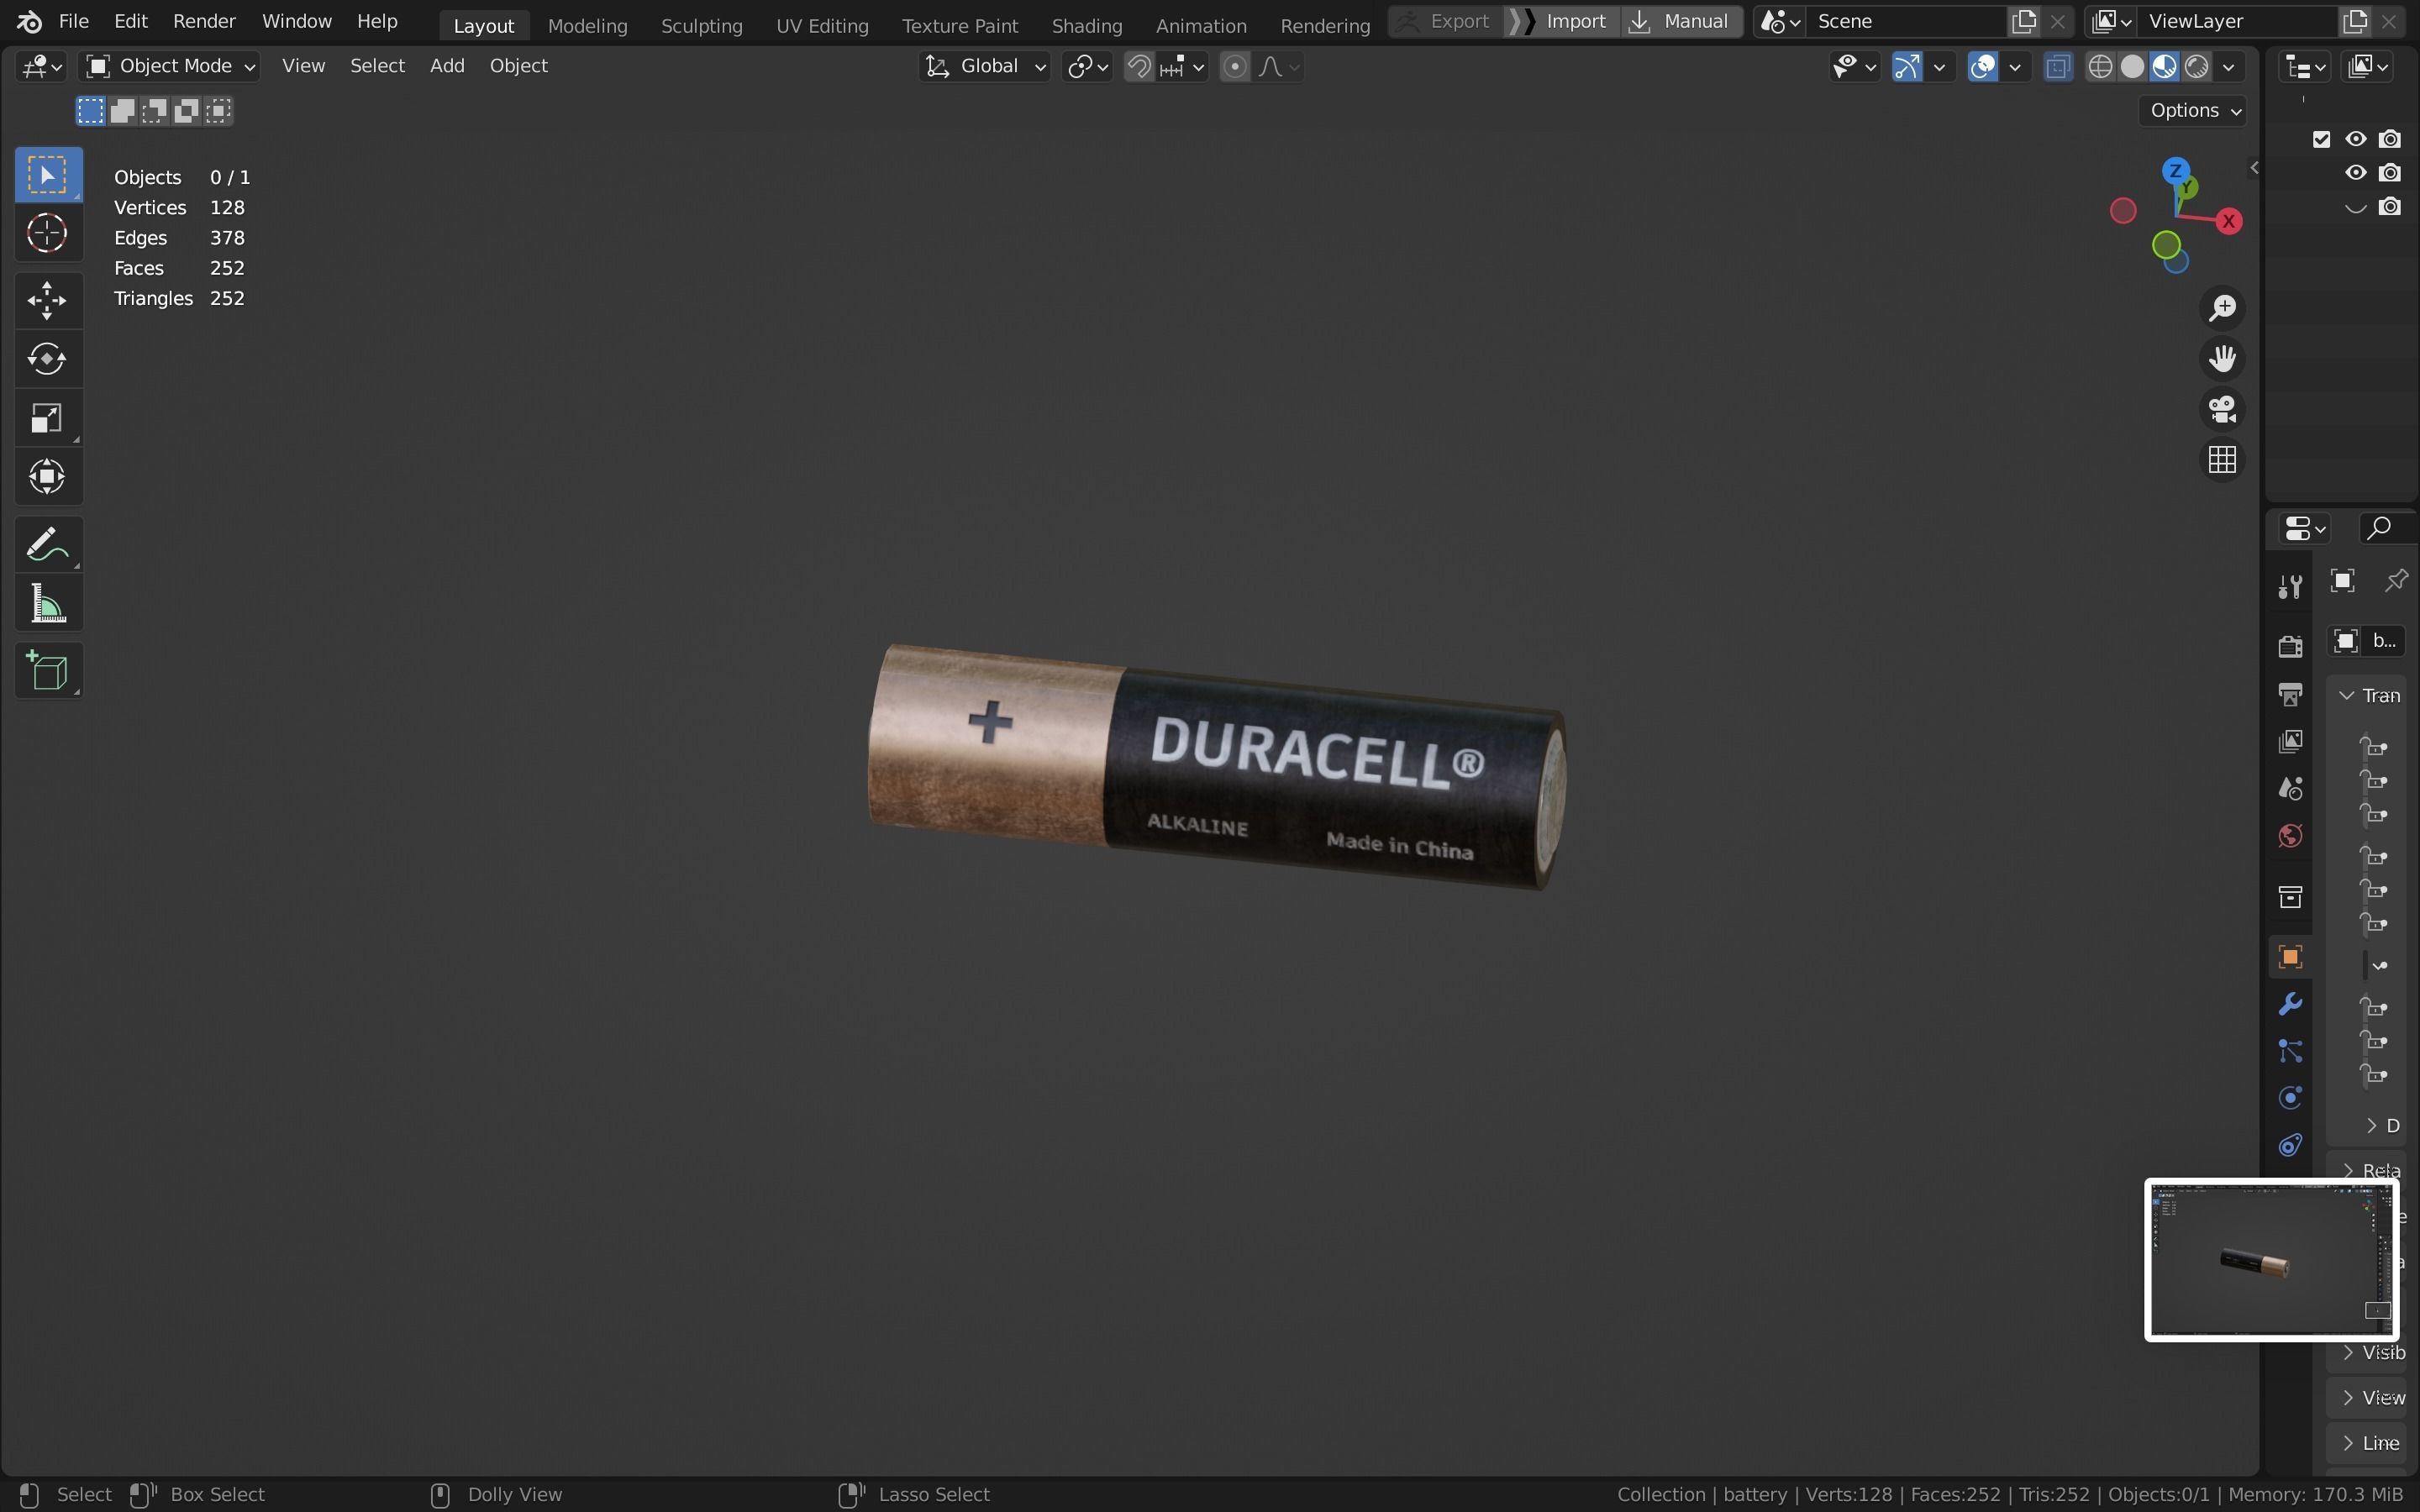
Task: Open the orange Object properties tab
Action: 2290,957
